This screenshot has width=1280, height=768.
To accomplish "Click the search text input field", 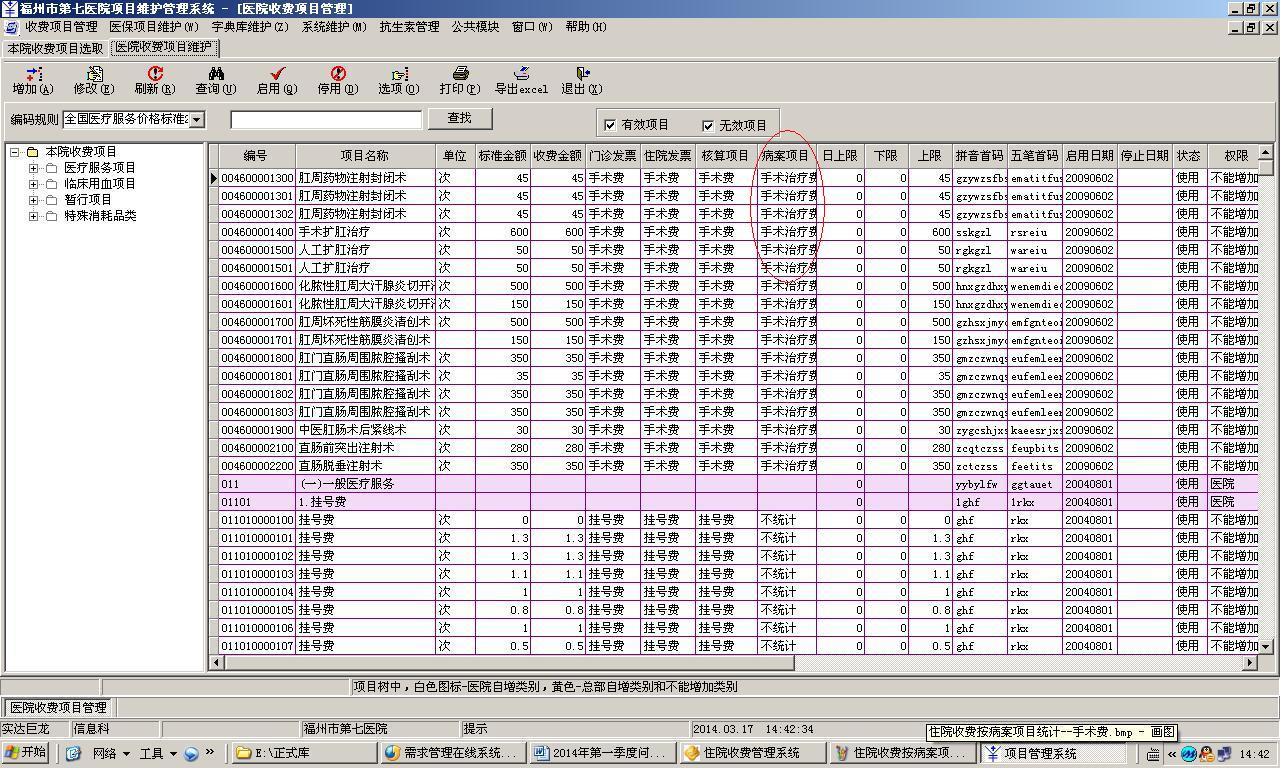I will (326, 119).
